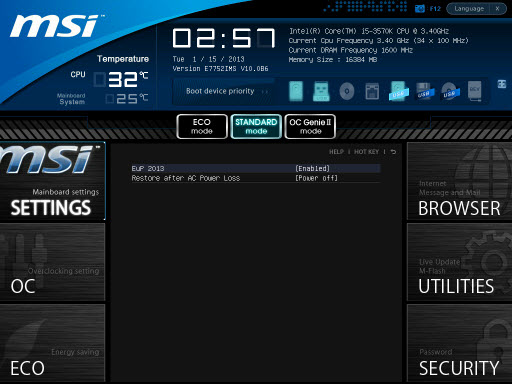Select the hard disk boot device icon
This screenshot has width=512, height=384.
296,91
